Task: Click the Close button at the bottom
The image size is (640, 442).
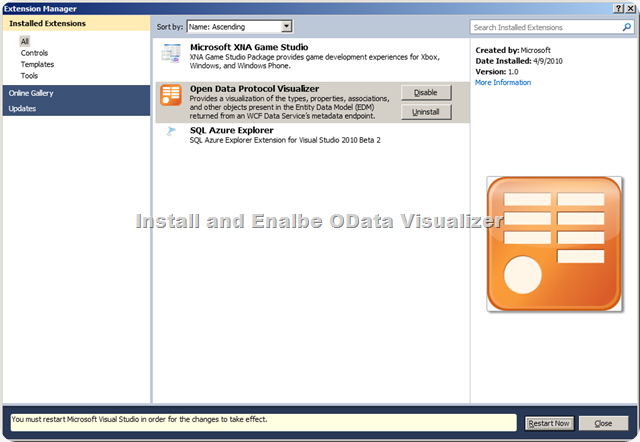Action: 603,423
